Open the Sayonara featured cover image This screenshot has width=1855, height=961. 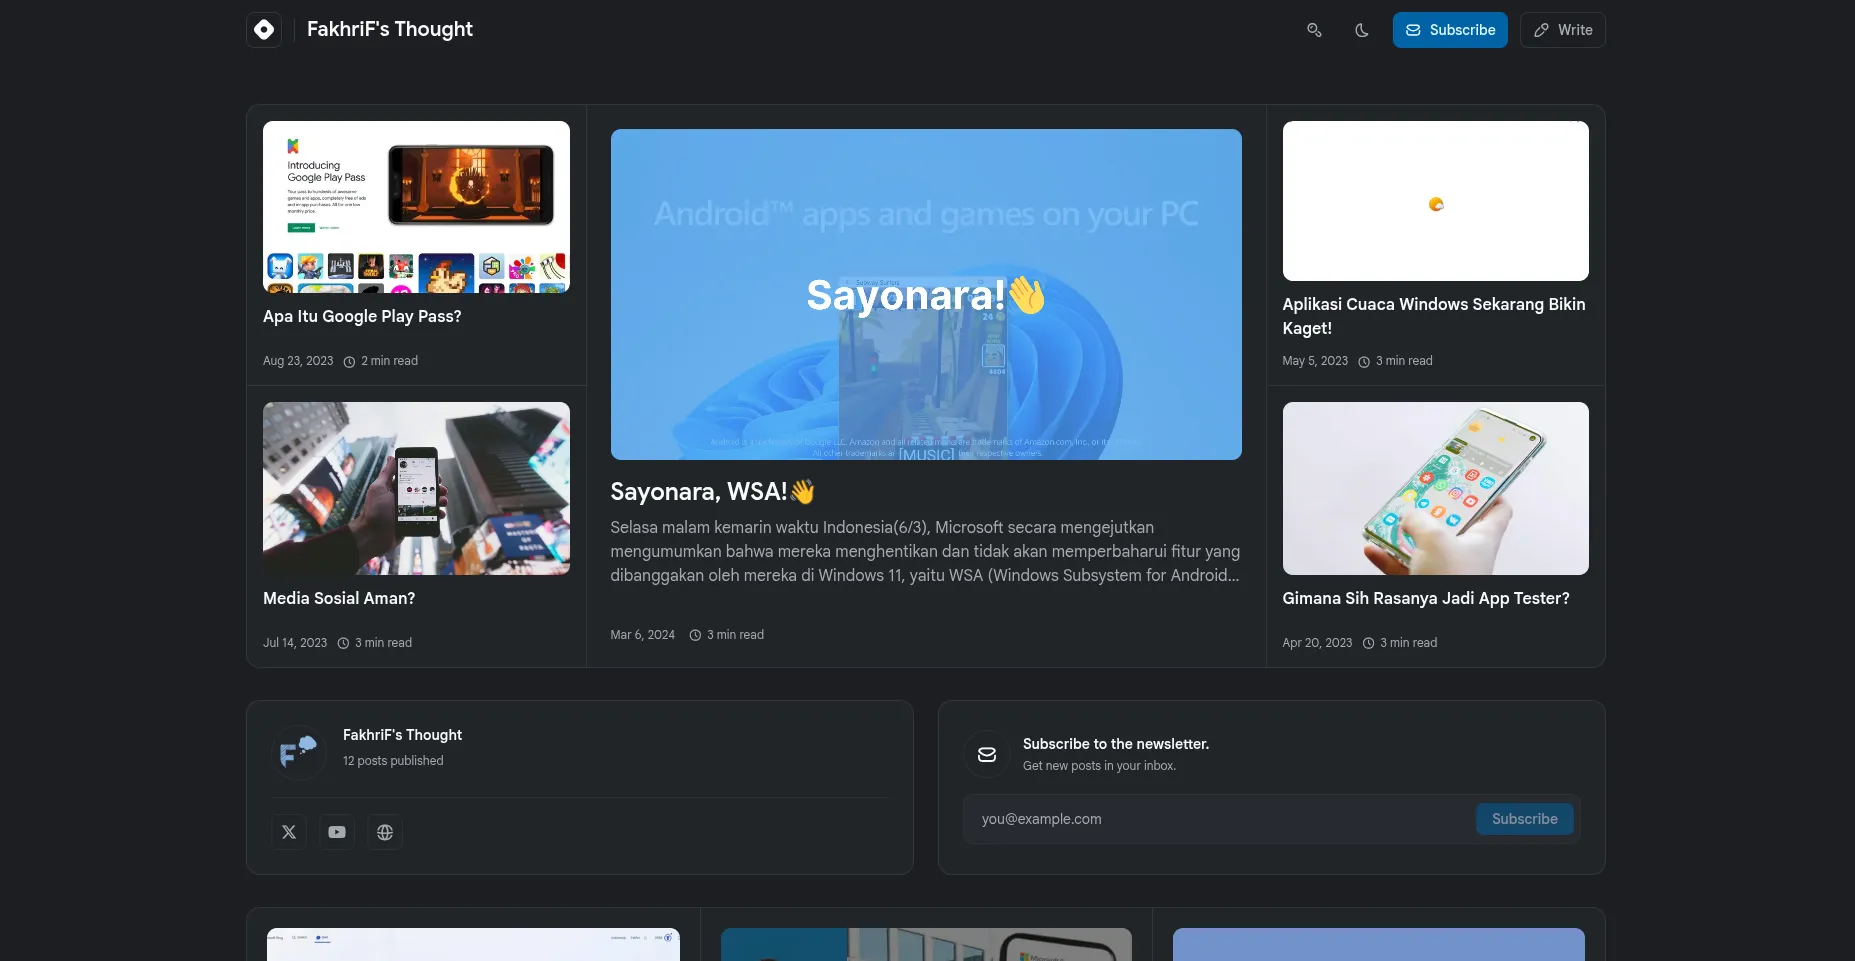[x=926, y=294]
